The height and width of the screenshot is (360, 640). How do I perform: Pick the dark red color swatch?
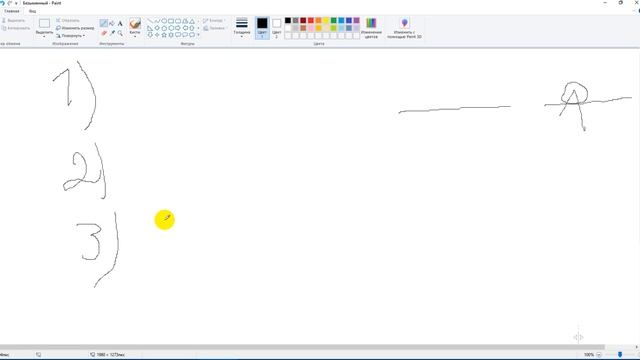[x=303, y=20]
